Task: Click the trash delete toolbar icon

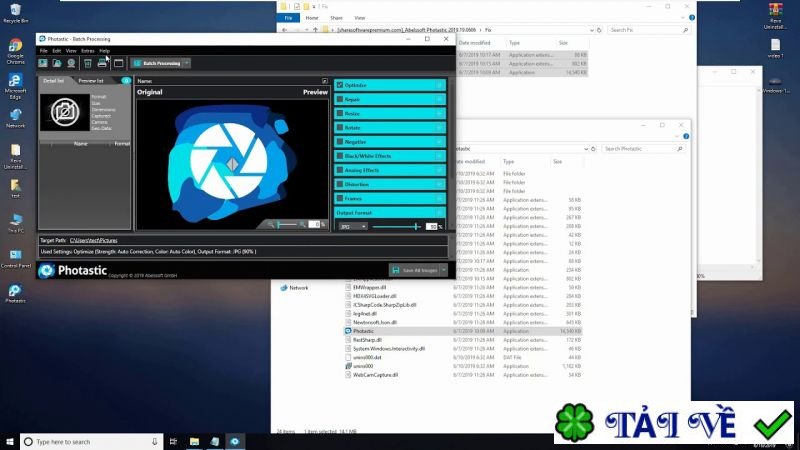Action: click(88, 63)
